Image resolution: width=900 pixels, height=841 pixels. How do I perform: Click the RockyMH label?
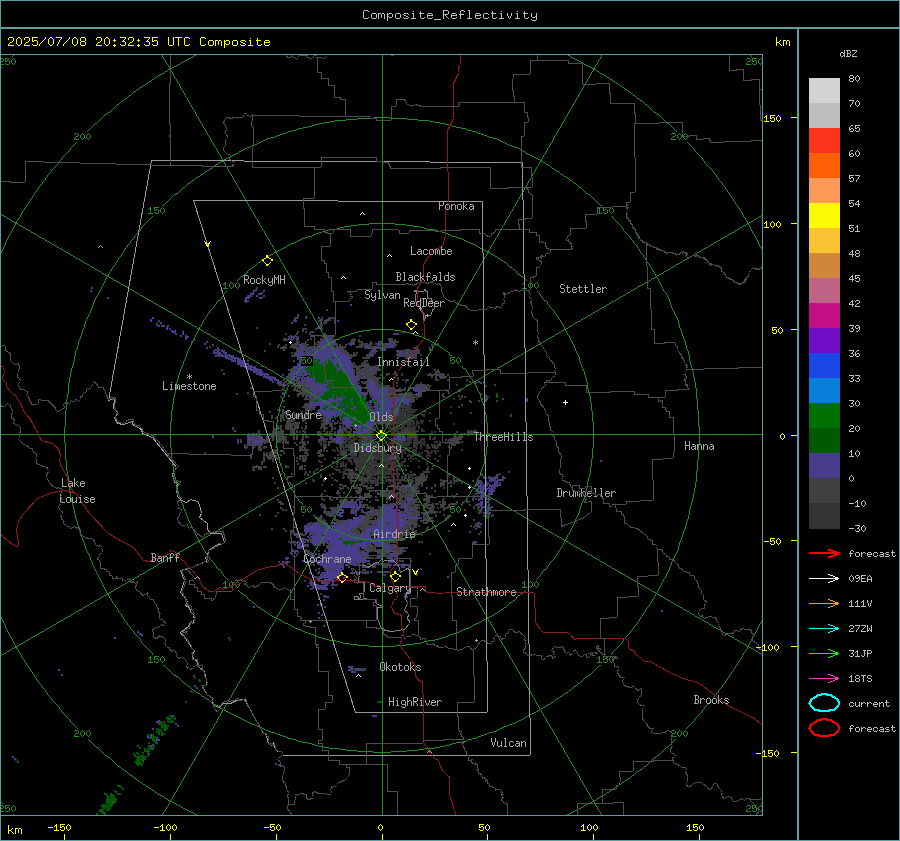pos(264,280)
